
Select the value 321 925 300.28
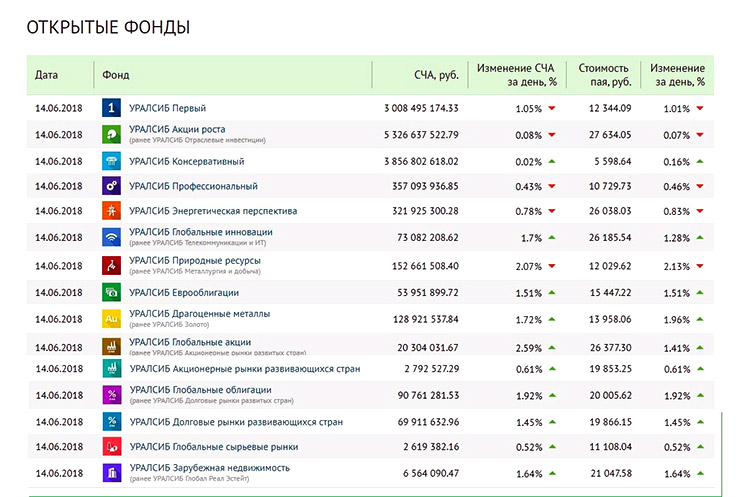425,211
